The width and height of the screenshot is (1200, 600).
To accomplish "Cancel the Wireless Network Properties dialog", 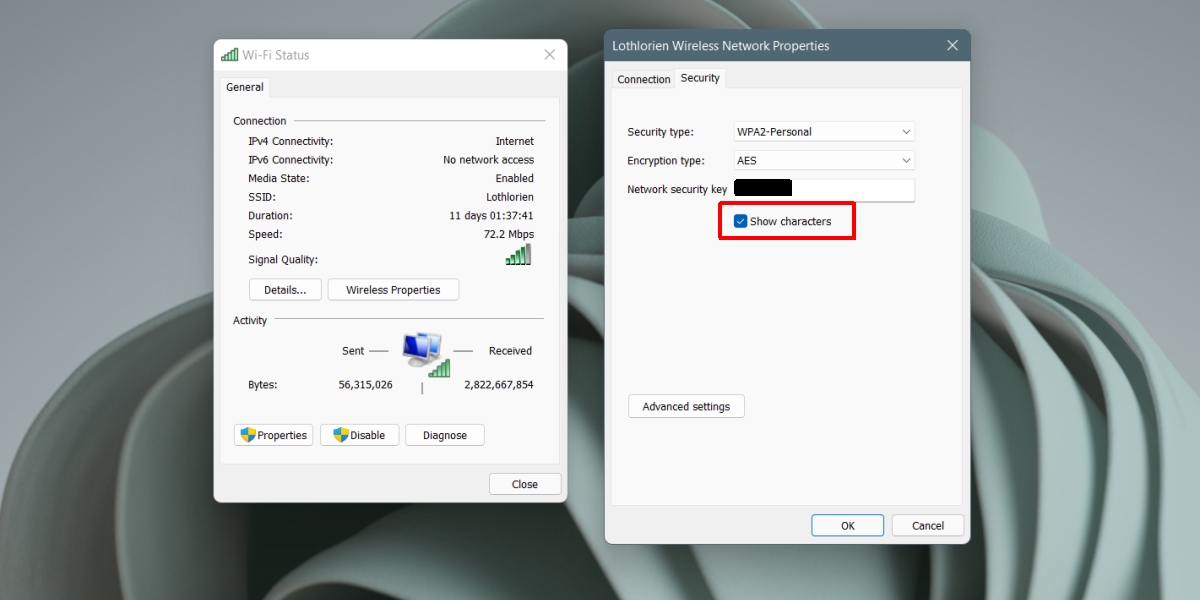I will (x=928, y=525).
